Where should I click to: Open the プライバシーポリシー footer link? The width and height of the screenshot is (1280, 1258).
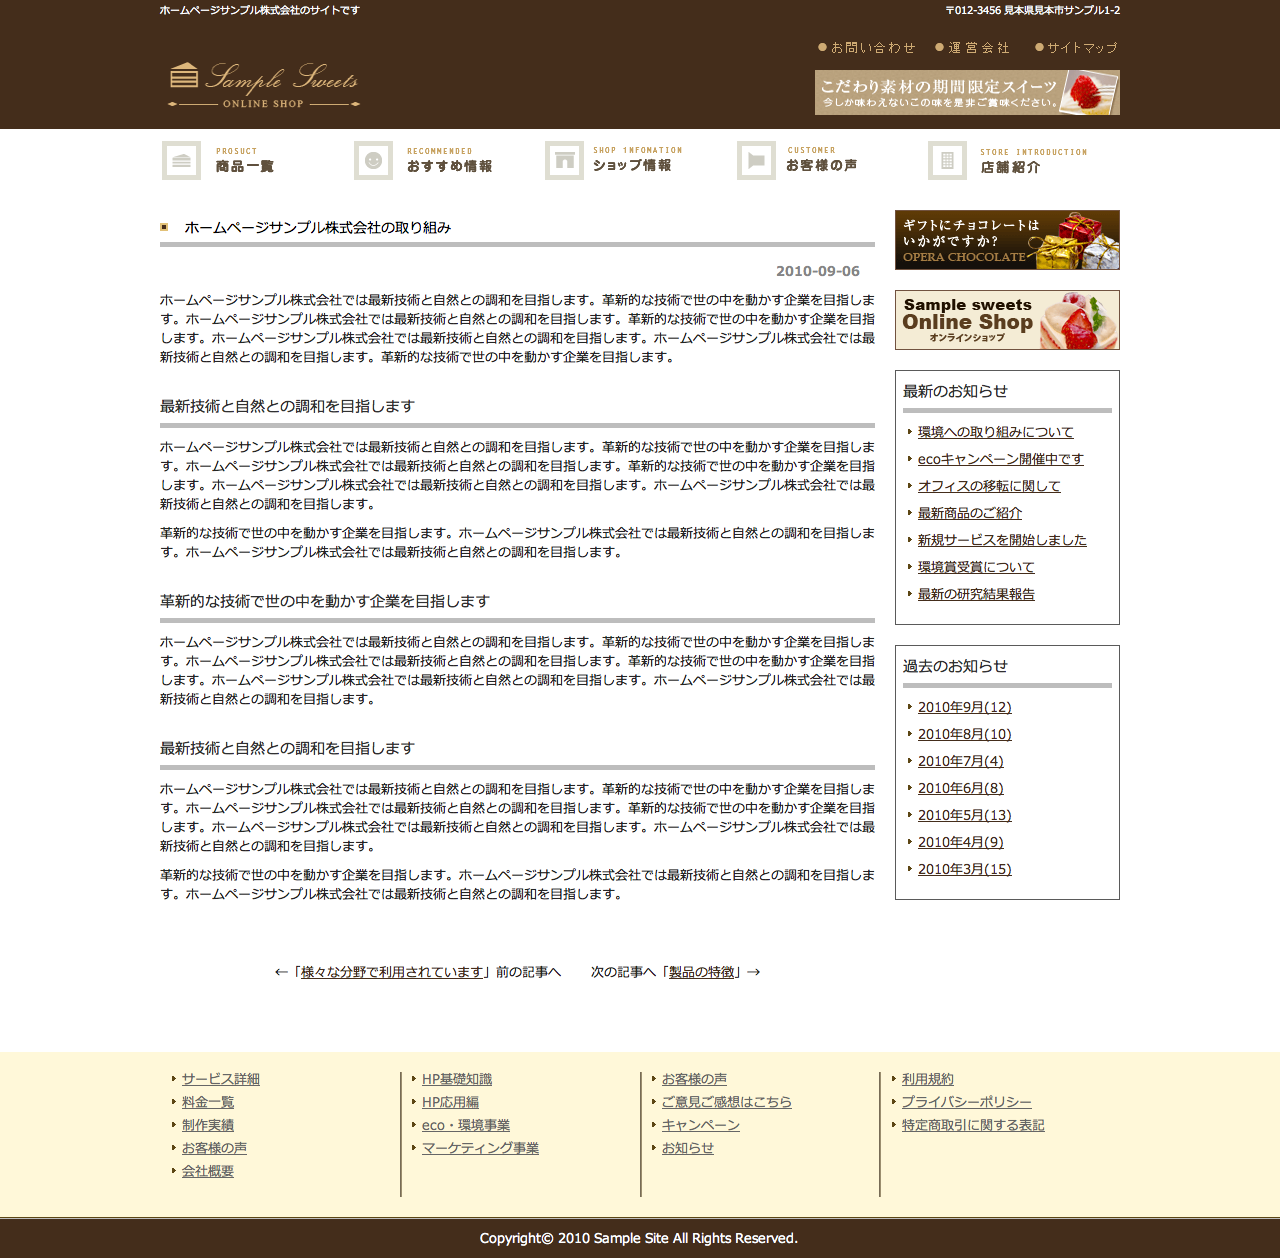pos(966,1102)
